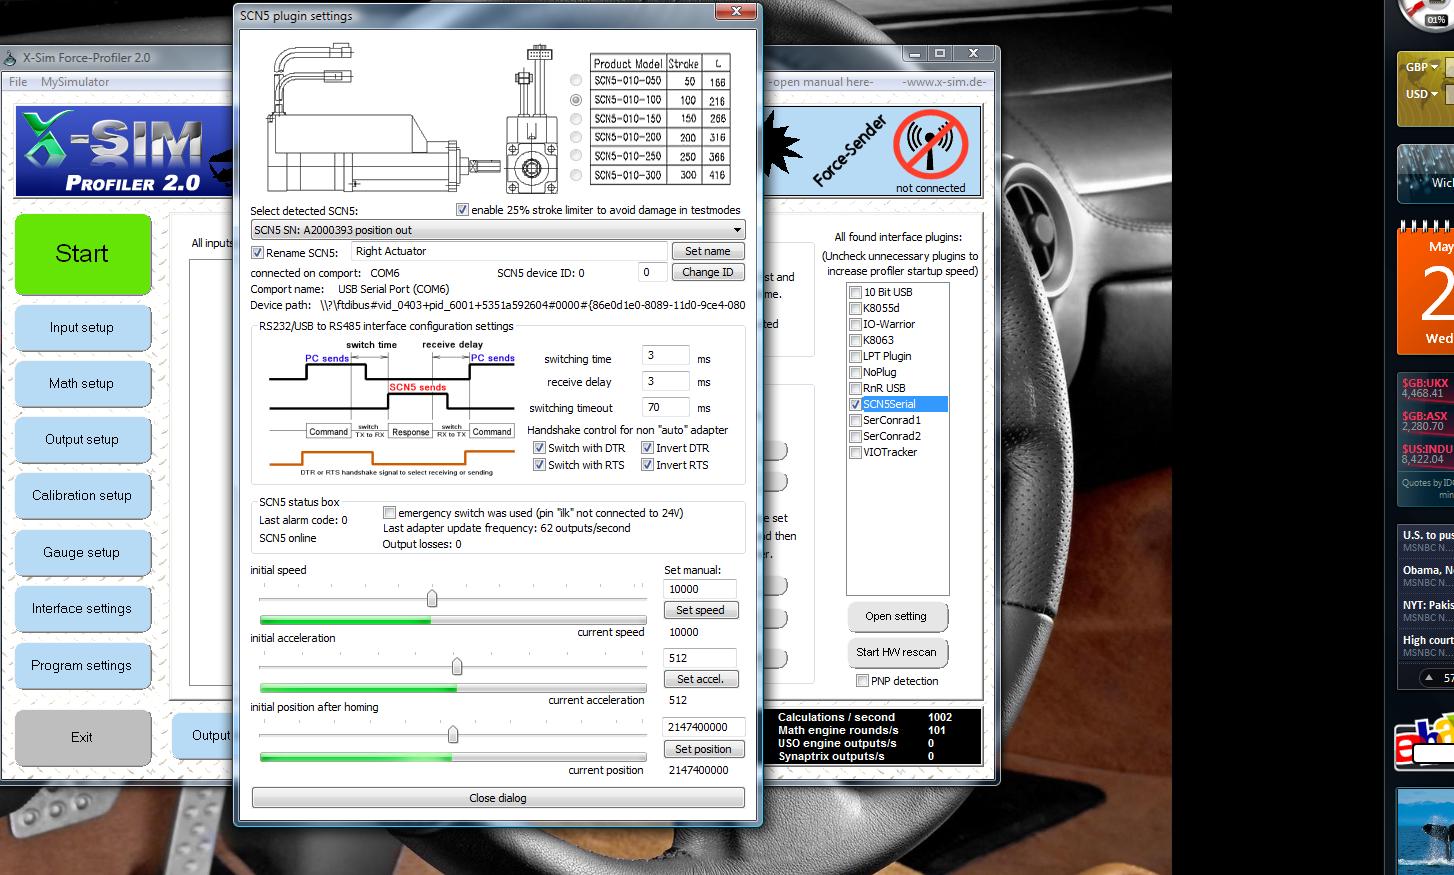Click the Set name button
Screen dimensions: 1454x875
tap(708, 251)
